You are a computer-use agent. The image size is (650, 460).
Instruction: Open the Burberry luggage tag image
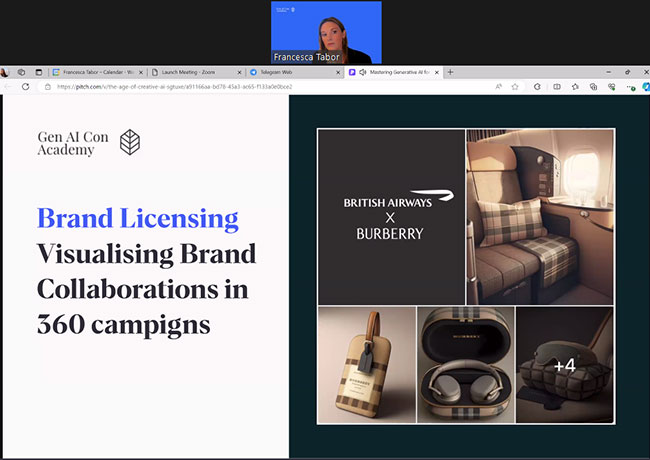point(367,365)
